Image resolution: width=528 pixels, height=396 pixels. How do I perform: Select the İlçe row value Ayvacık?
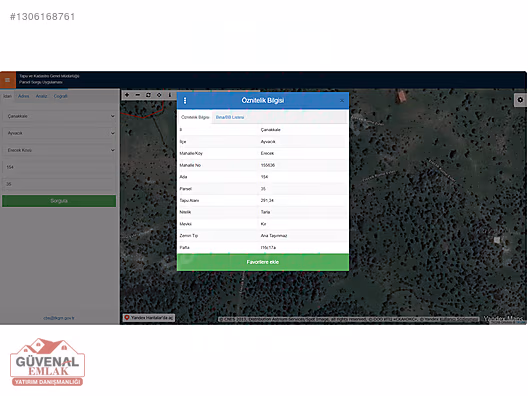click(x=268, y=142)
